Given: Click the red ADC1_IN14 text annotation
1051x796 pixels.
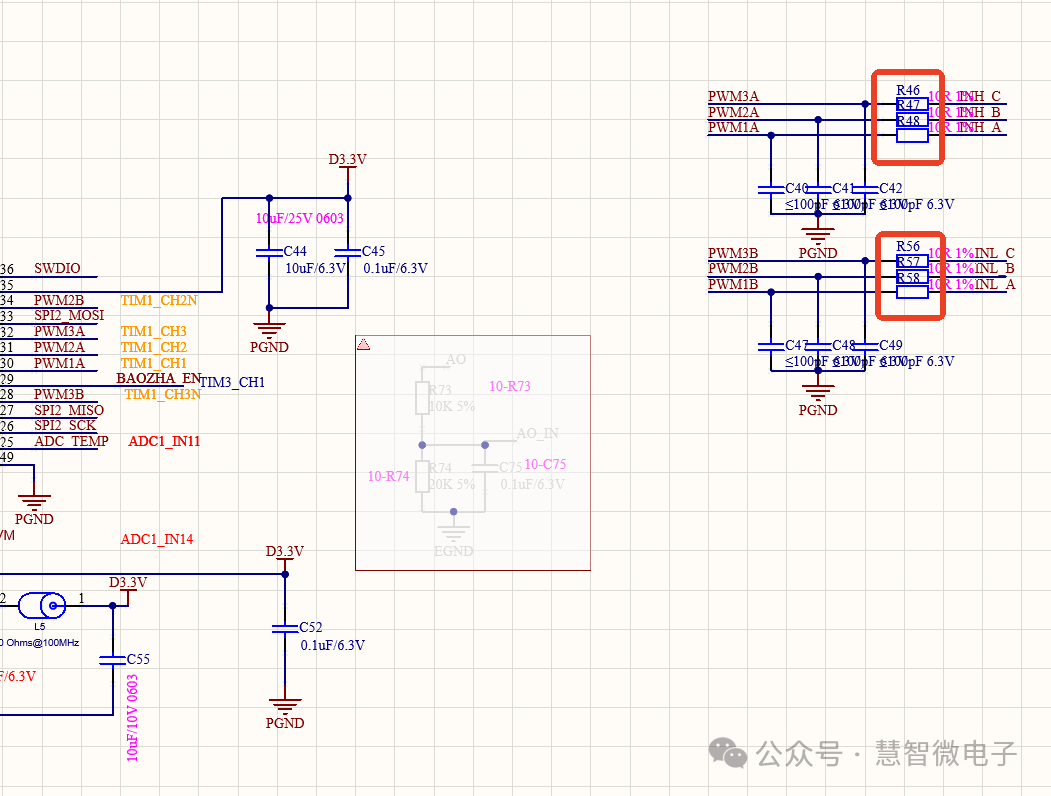Looking at the screenshot, I should [x=157, y=539].
